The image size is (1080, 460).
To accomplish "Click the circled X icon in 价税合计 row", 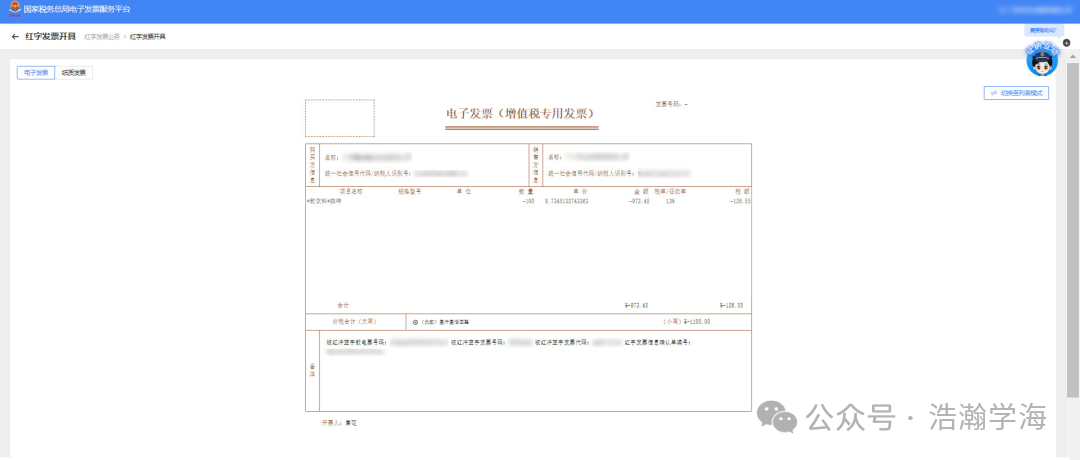I will pyautogui.click(x=415, y=322).
